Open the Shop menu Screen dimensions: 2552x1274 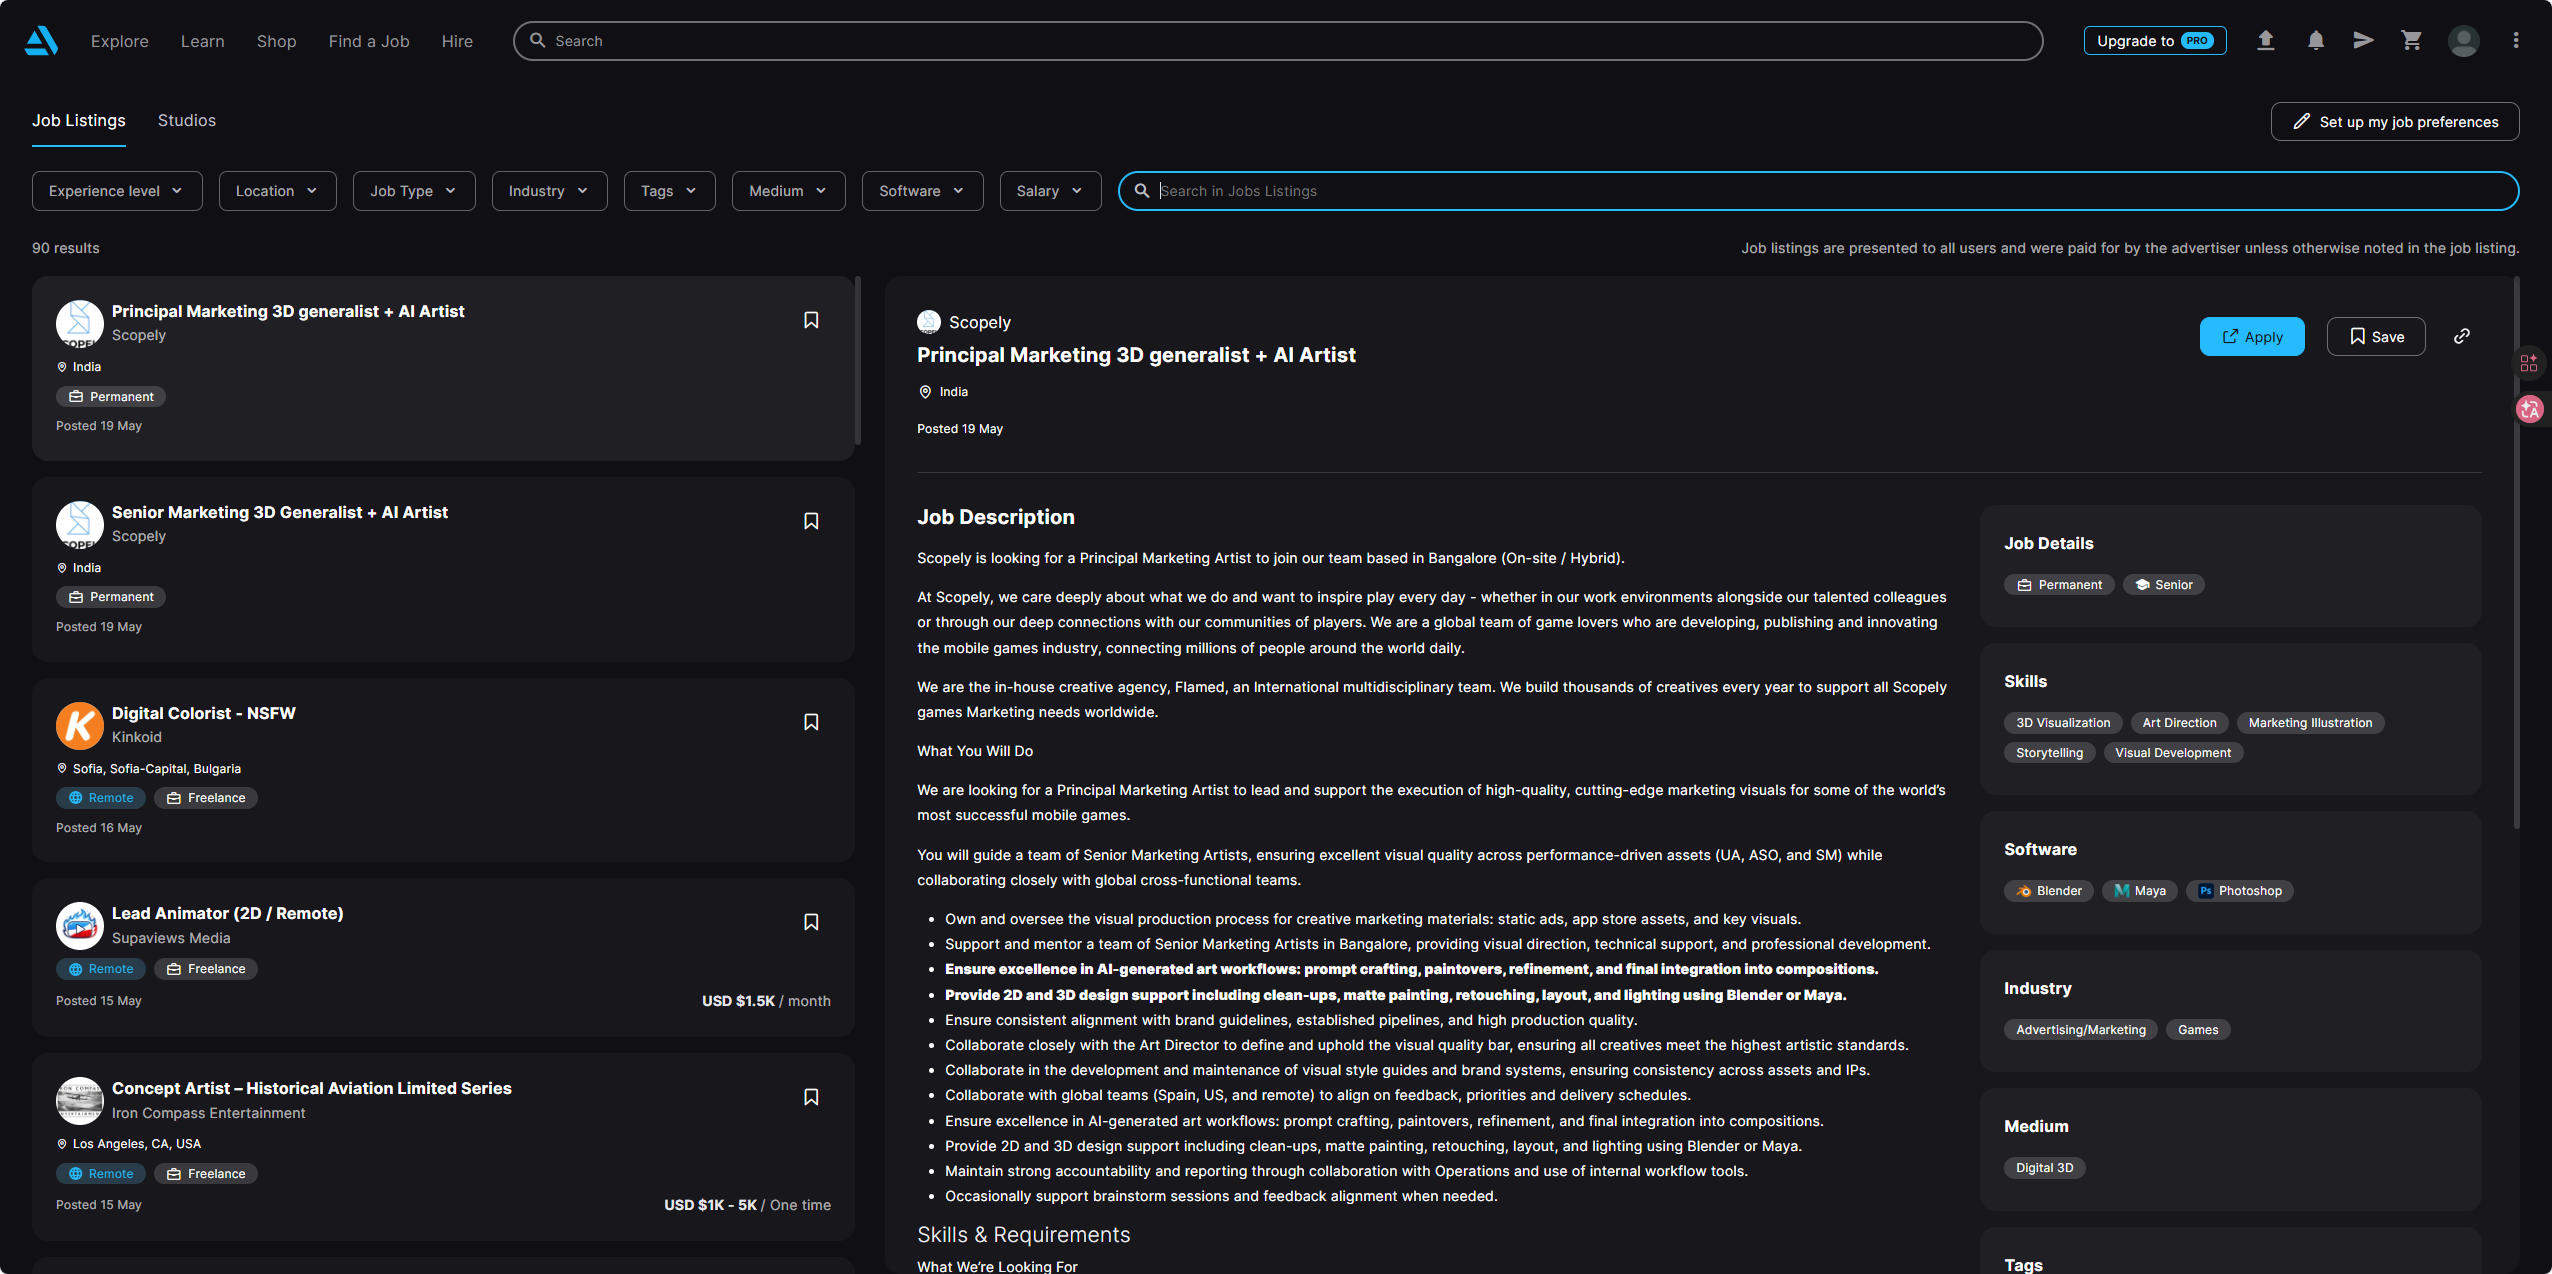[277, 41]
